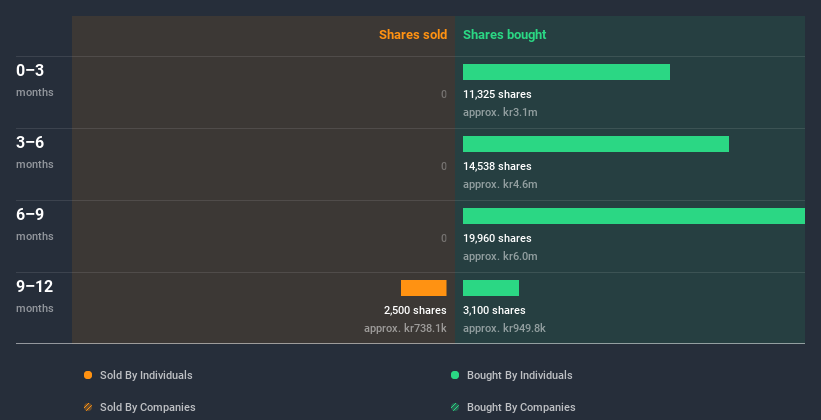This screenshot has width=821, height=420.
Task: Click the Shares sold column header
Action: (413, 35)
